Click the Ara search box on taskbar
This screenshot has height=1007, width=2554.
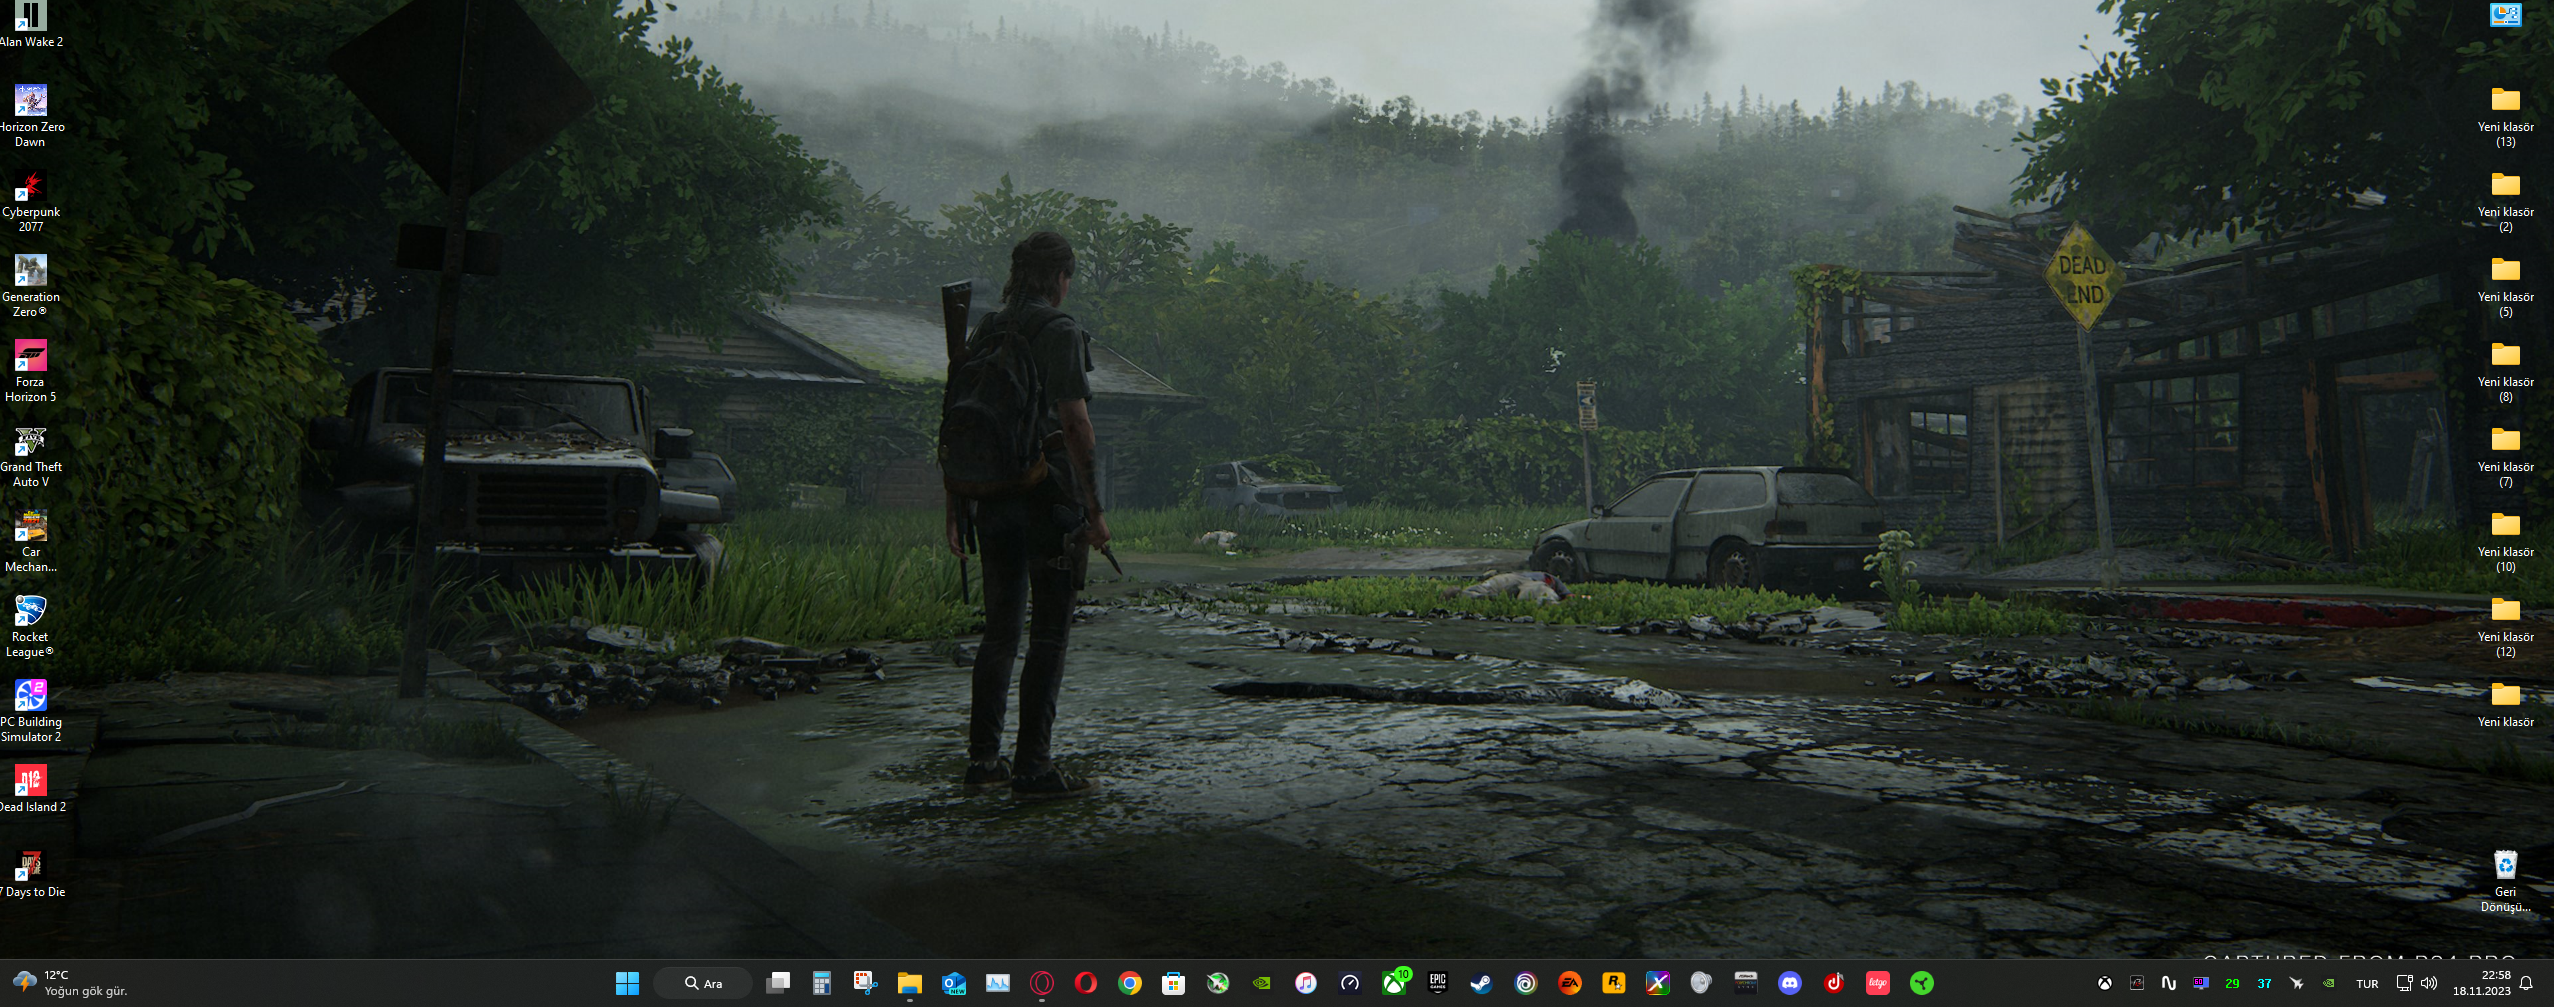(x=704, y=983)
